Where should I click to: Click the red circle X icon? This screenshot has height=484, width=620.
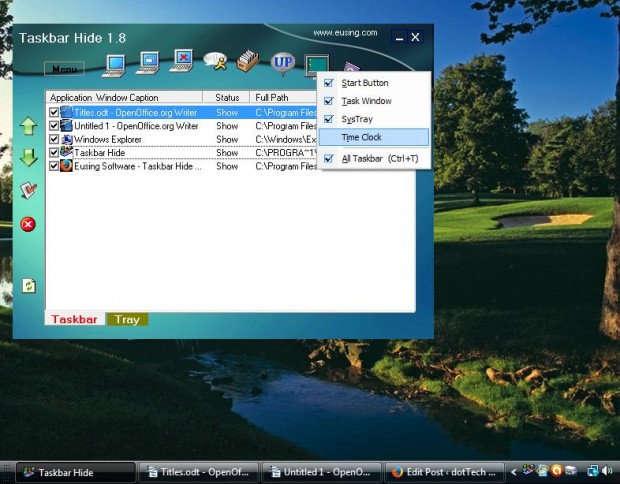coord(28,224)
